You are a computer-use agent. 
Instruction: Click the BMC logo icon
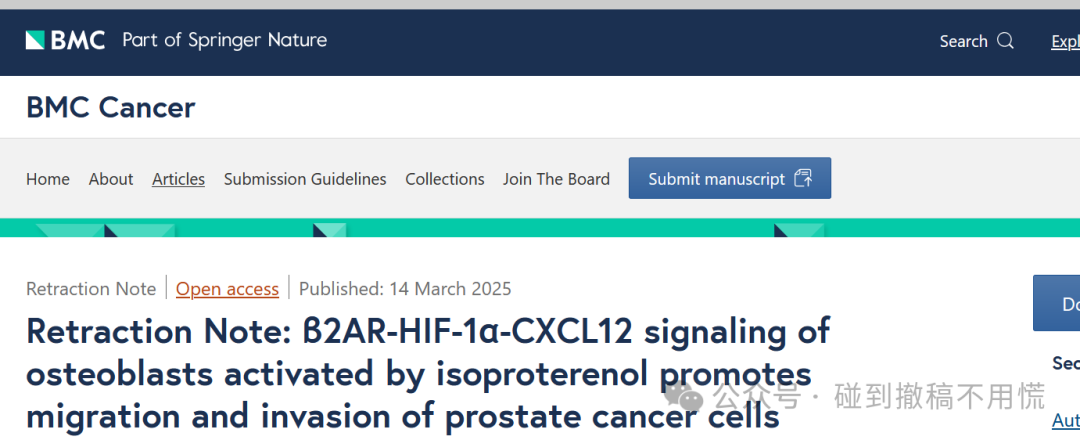[35, 41]
